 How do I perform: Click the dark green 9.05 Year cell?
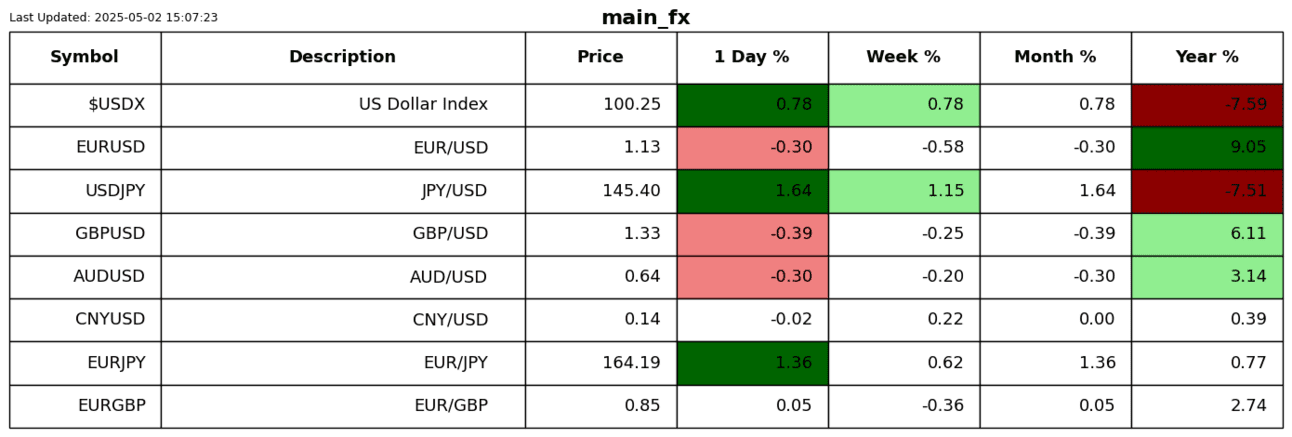click(x=1207, y=148)
